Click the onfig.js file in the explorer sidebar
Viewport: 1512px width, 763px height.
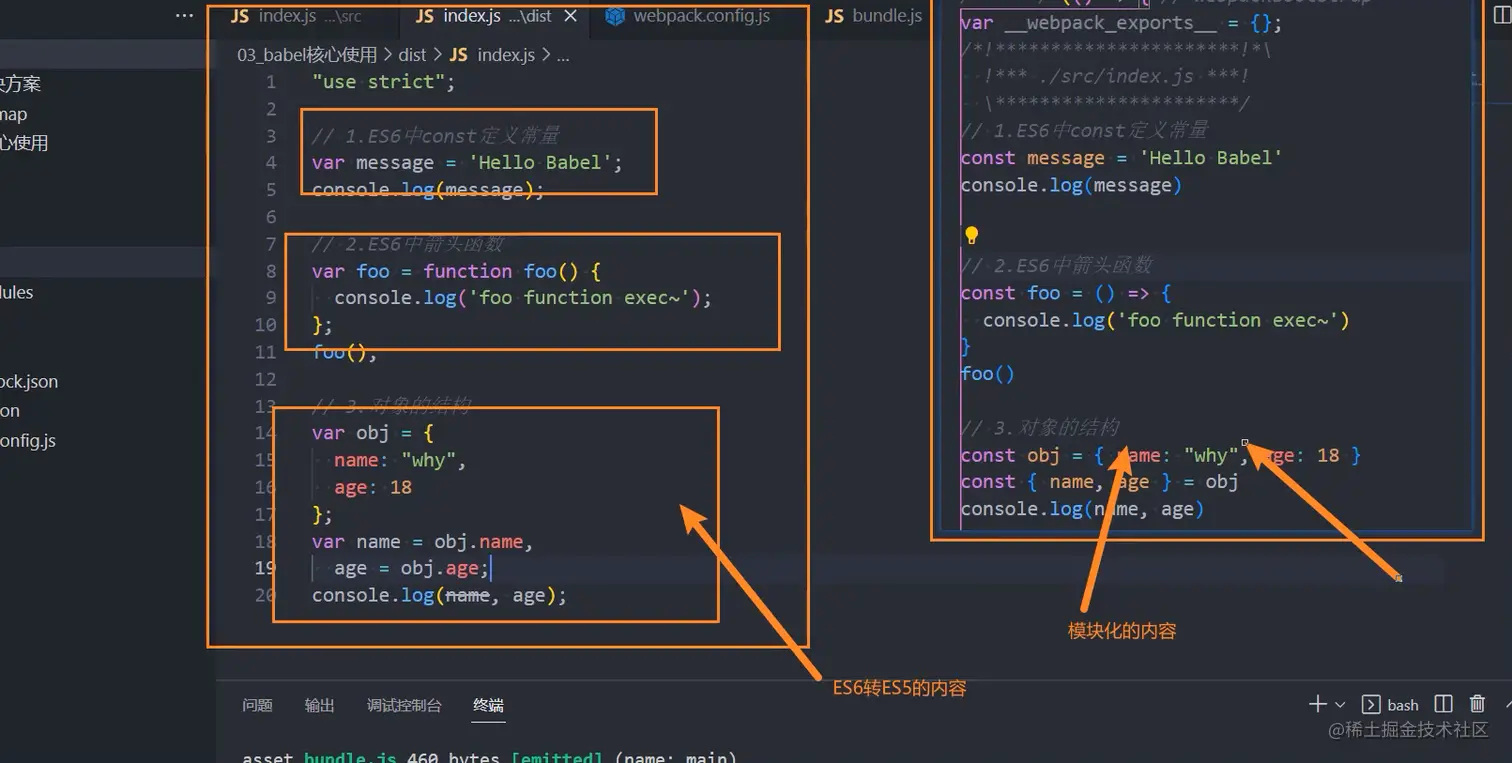29,440
